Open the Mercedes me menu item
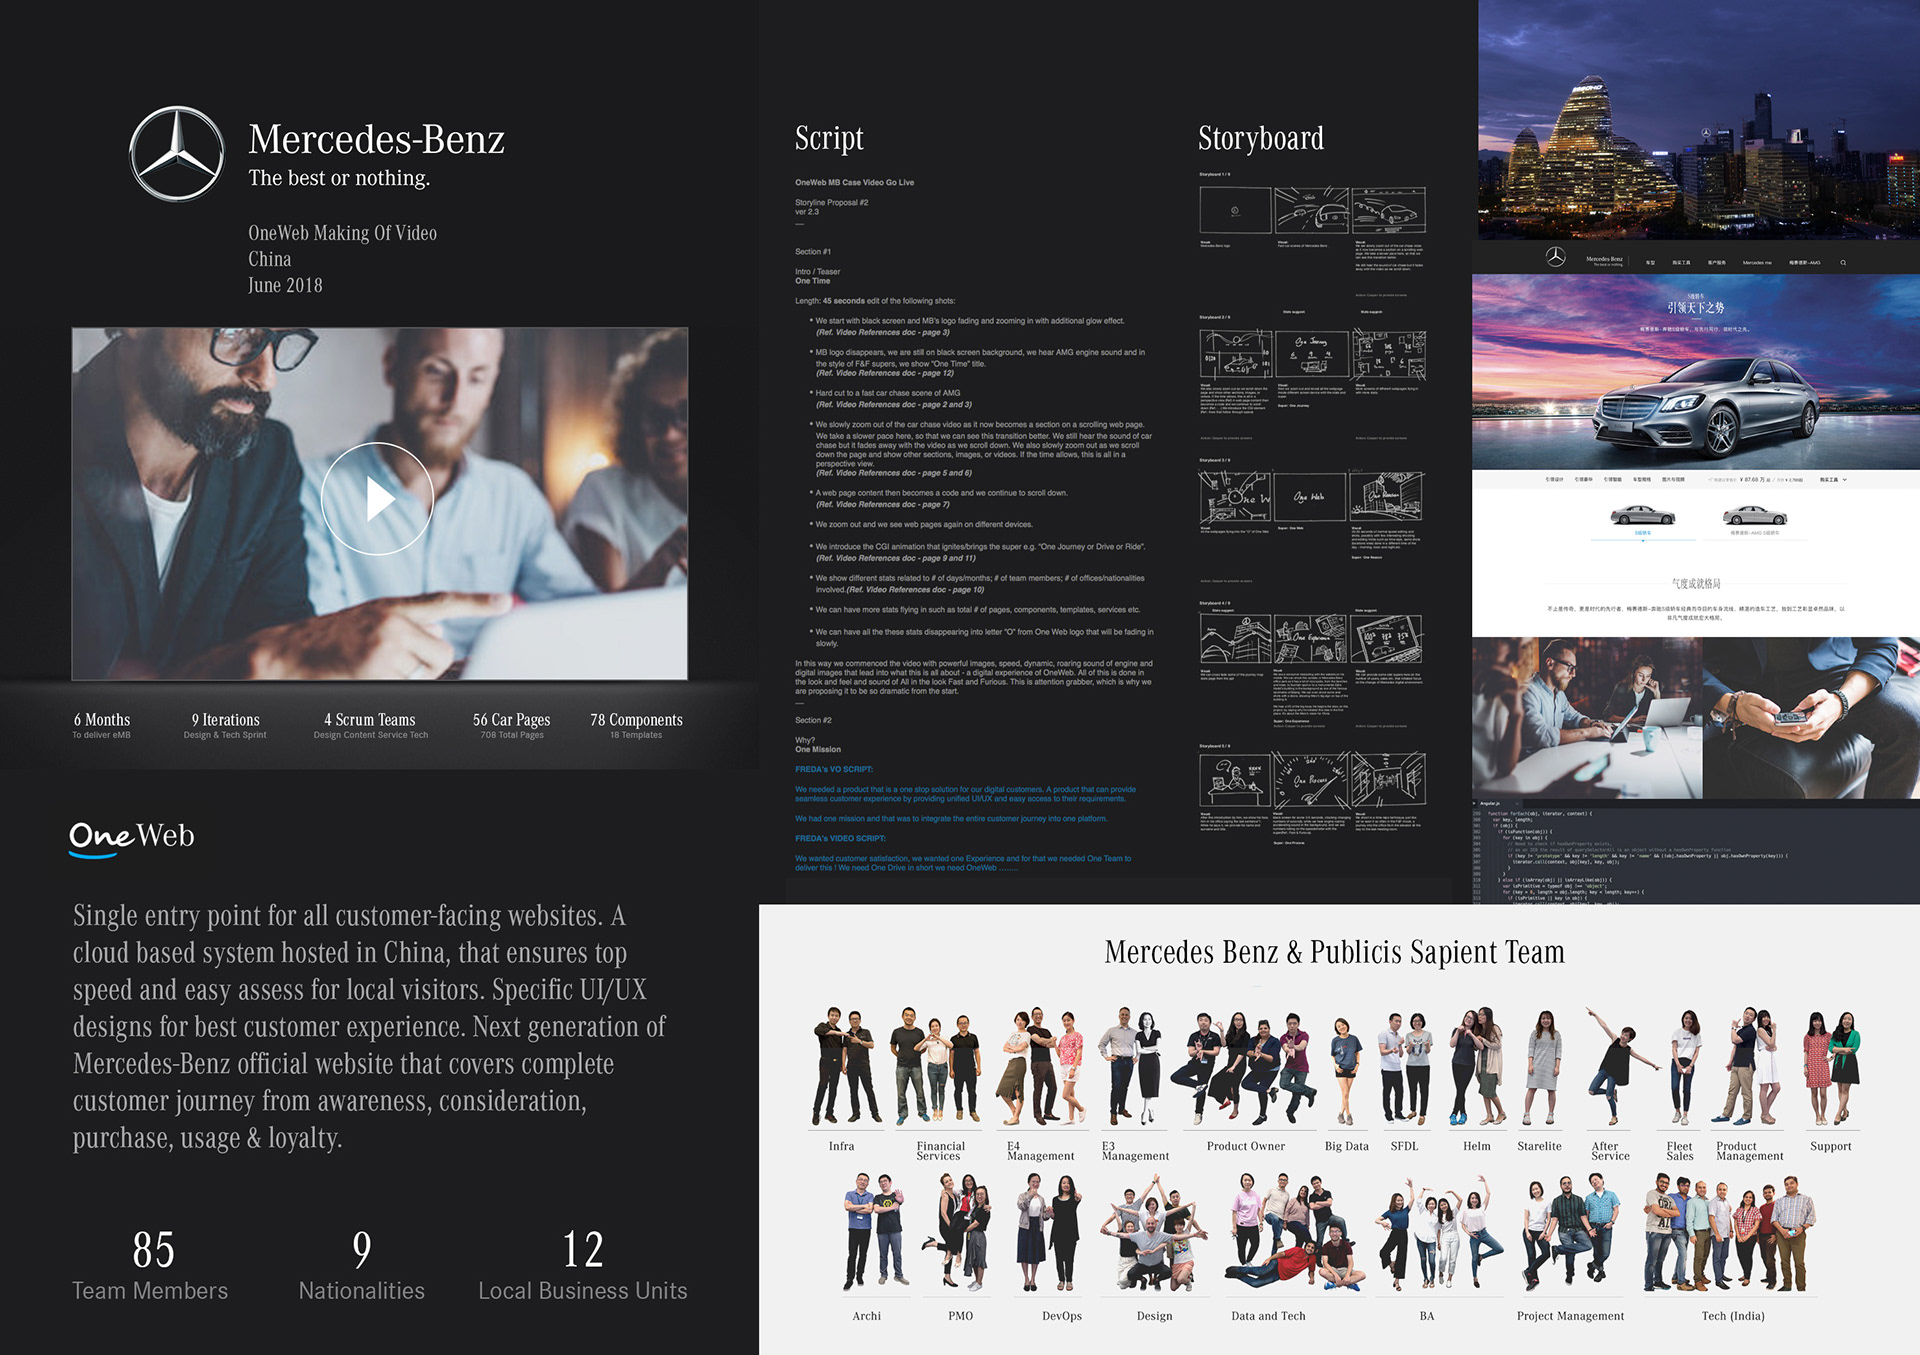 pyautogui.click(x=1757, y=263)
